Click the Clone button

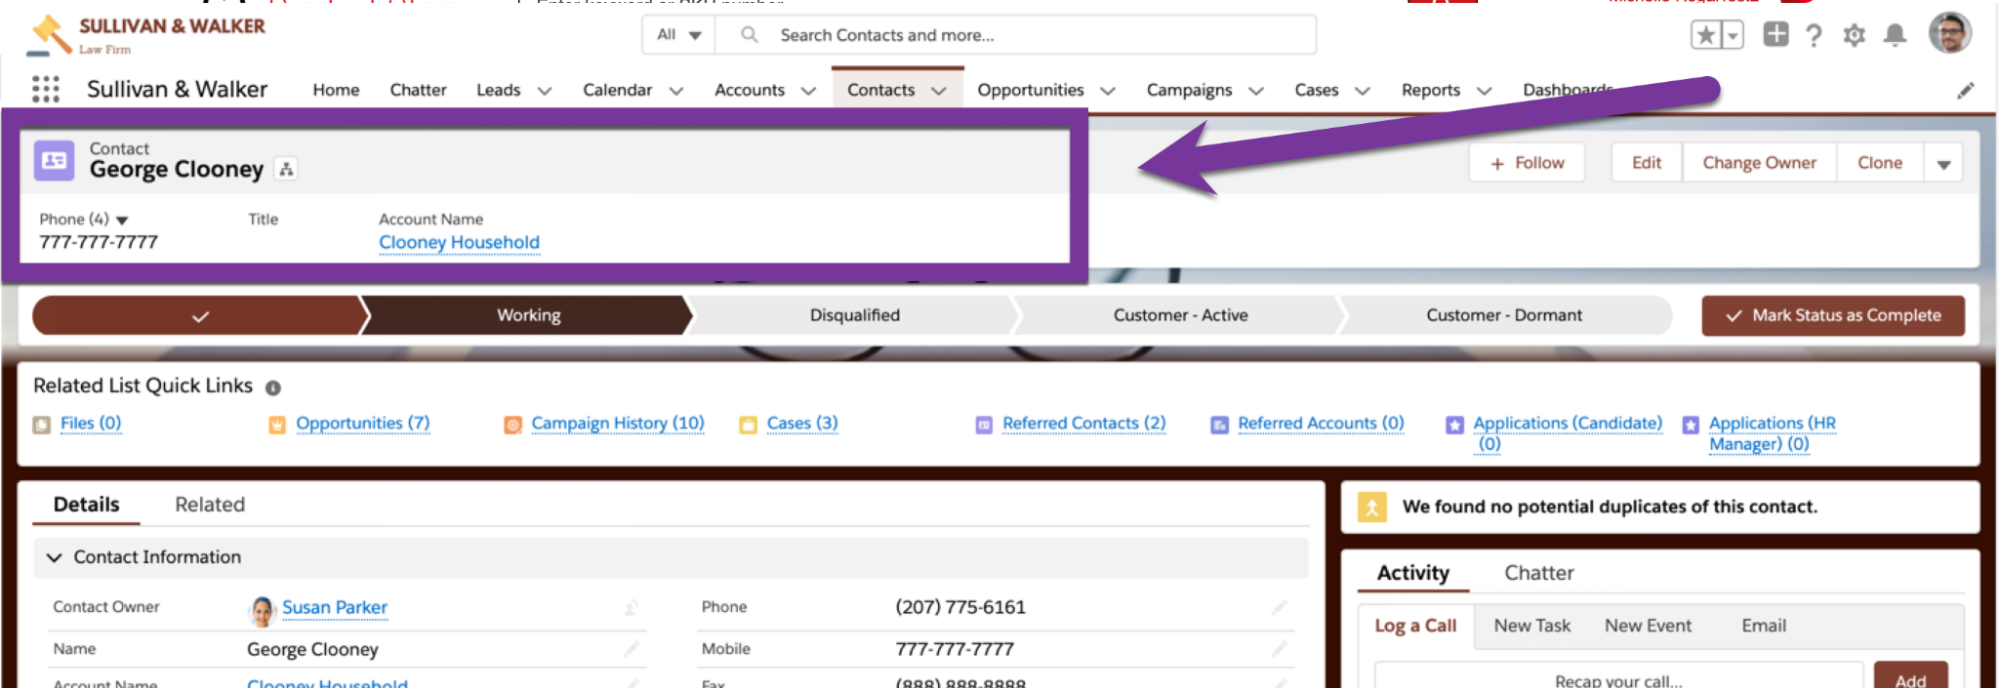click(1880, 163)
